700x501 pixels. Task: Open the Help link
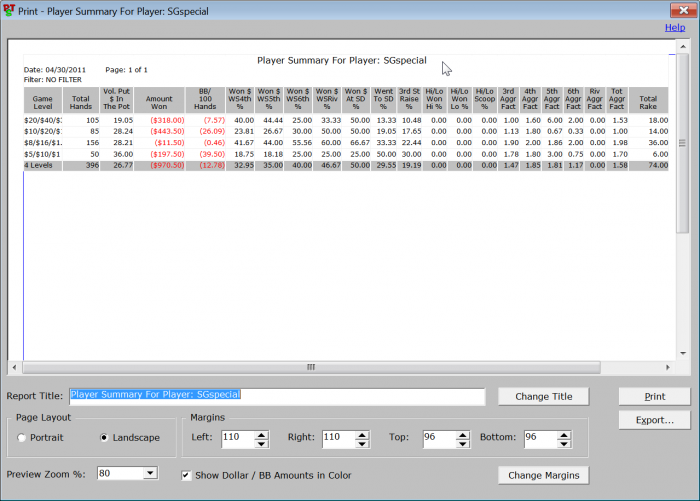(675, 27)
